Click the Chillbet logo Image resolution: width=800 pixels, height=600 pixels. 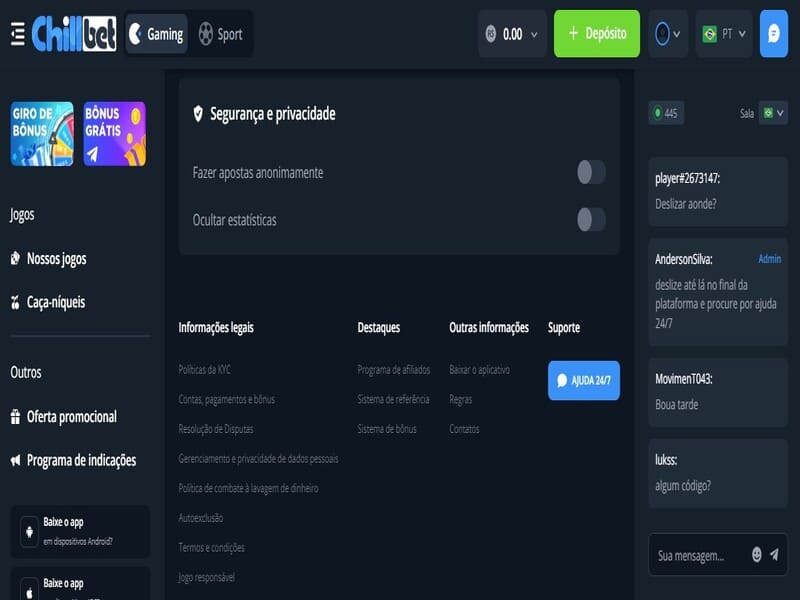pyautogui.click(x=74, y=34)
